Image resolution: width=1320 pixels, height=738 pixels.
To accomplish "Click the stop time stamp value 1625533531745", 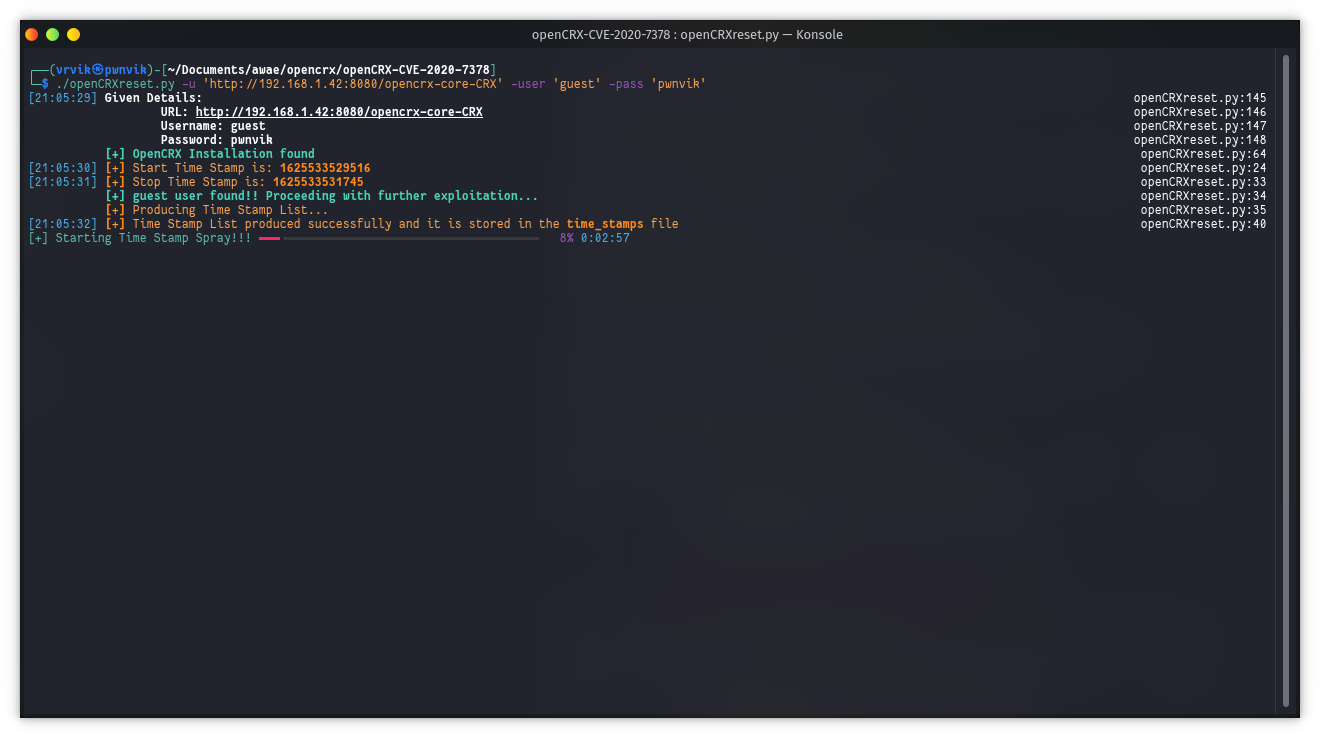I will [x=318, y=182].
